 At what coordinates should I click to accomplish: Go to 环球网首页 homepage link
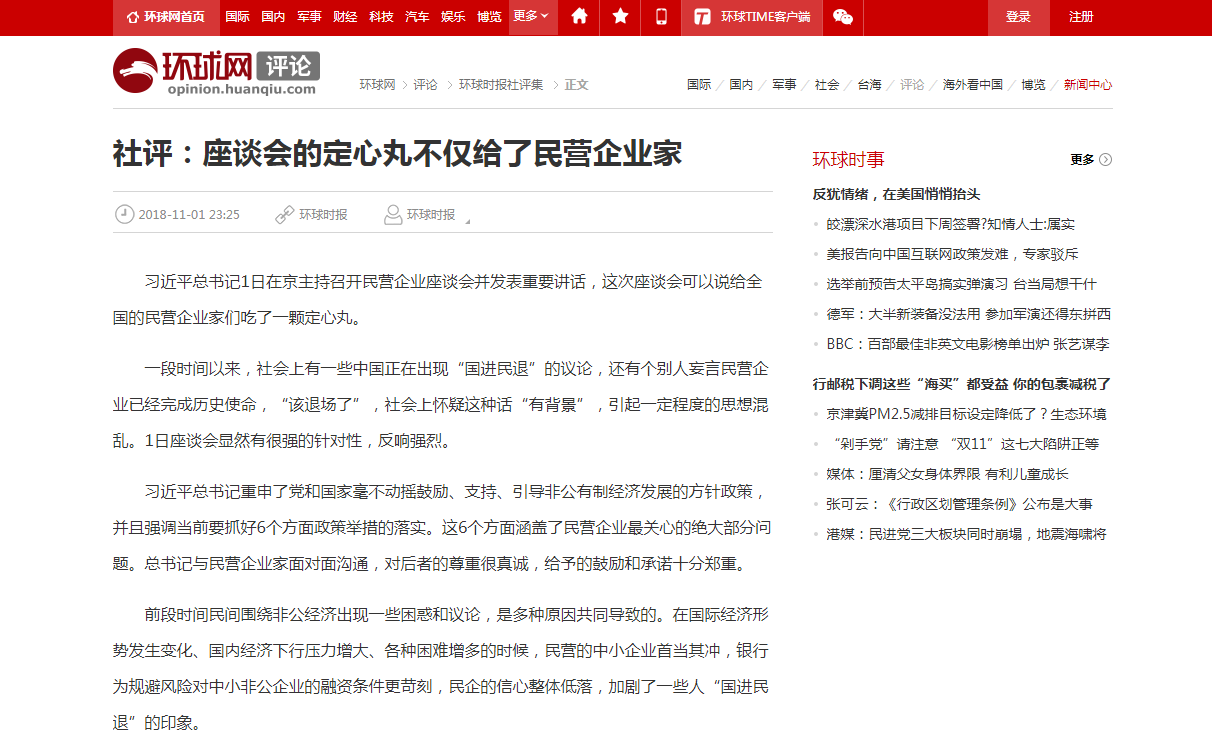coord(166,17)
